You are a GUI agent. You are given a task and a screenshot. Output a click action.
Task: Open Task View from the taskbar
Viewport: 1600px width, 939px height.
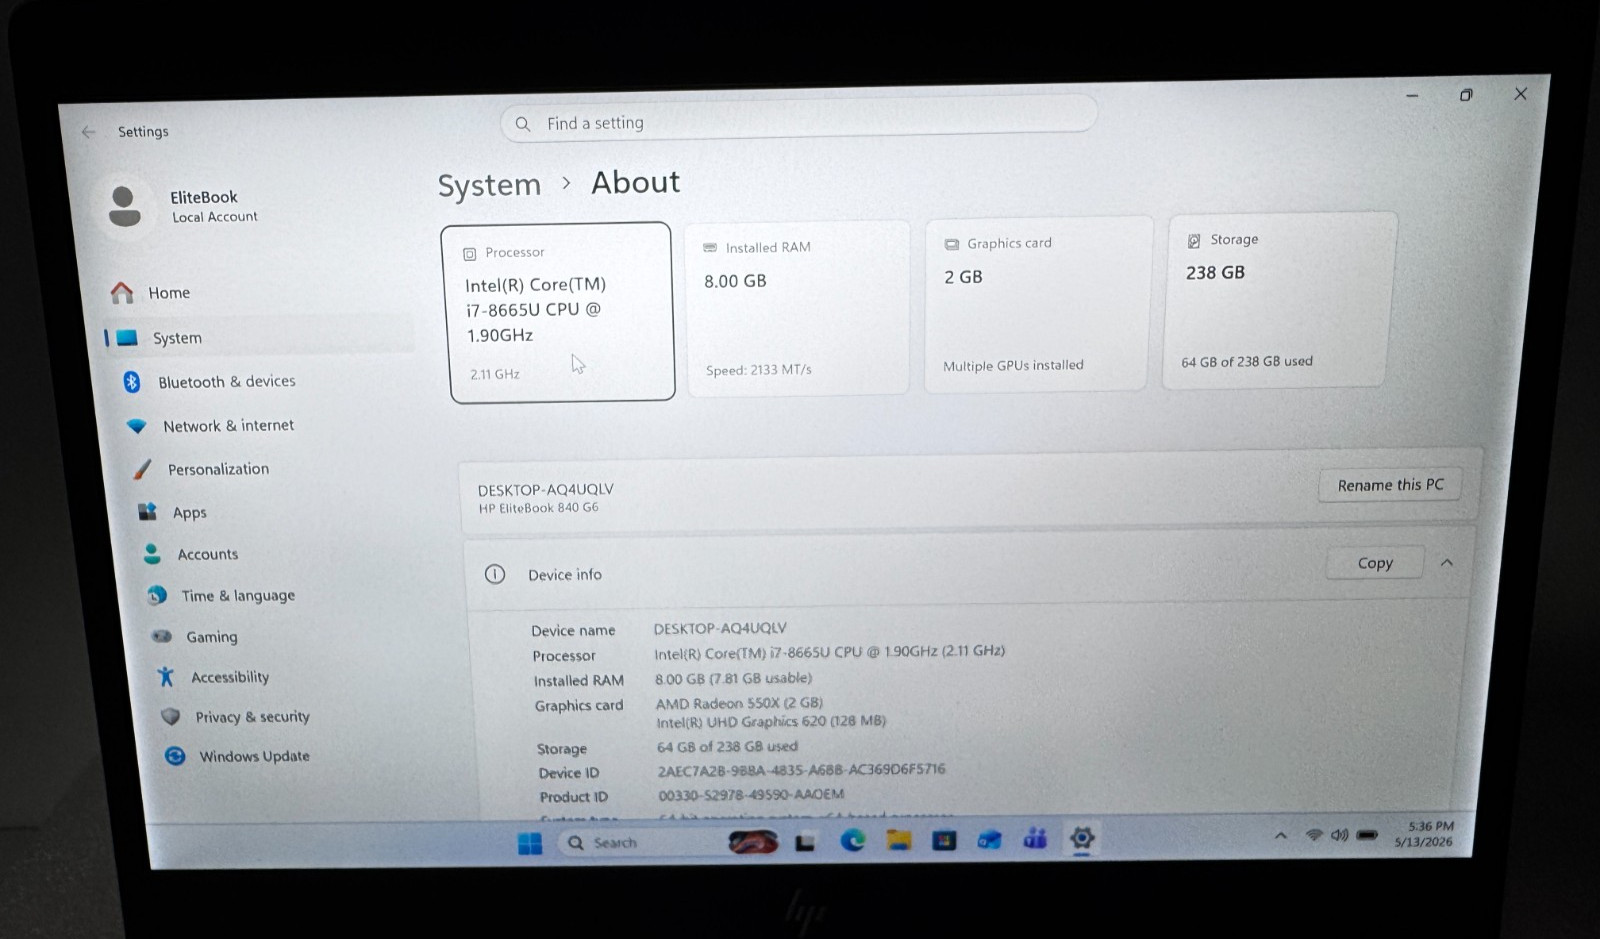point(805,842)
